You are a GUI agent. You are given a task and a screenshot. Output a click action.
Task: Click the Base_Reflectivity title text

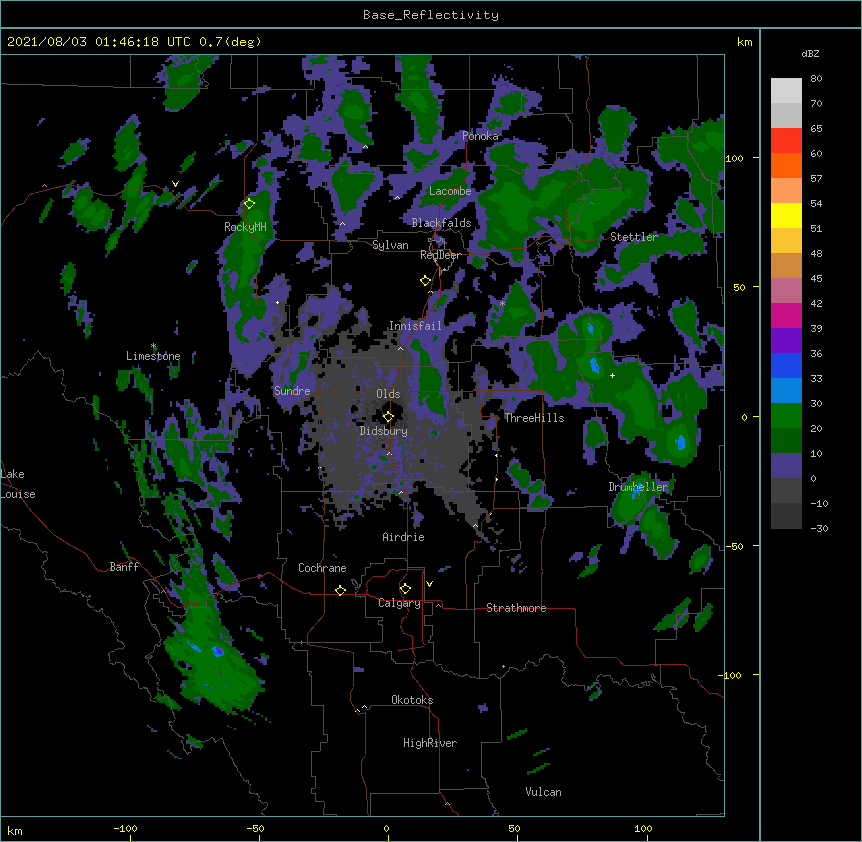coord(431,15)
